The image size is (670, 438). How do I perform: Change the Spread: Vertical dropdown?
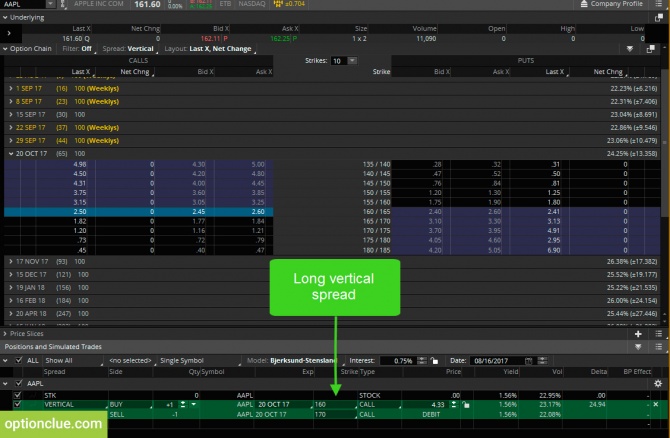coord(130,49)
